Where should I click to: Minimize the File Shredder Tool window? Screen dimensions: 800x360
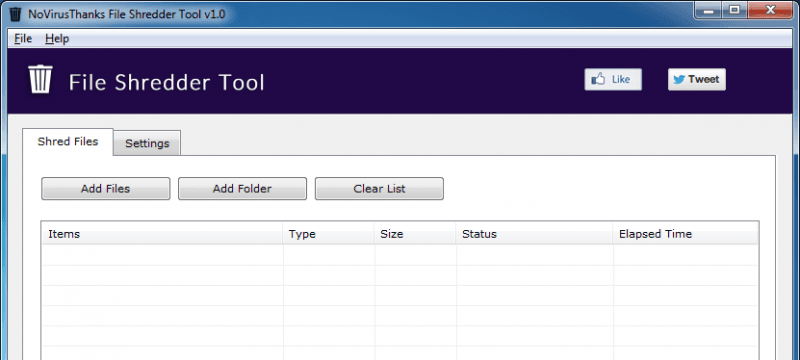pyautogui.click(x=708, y=11)
